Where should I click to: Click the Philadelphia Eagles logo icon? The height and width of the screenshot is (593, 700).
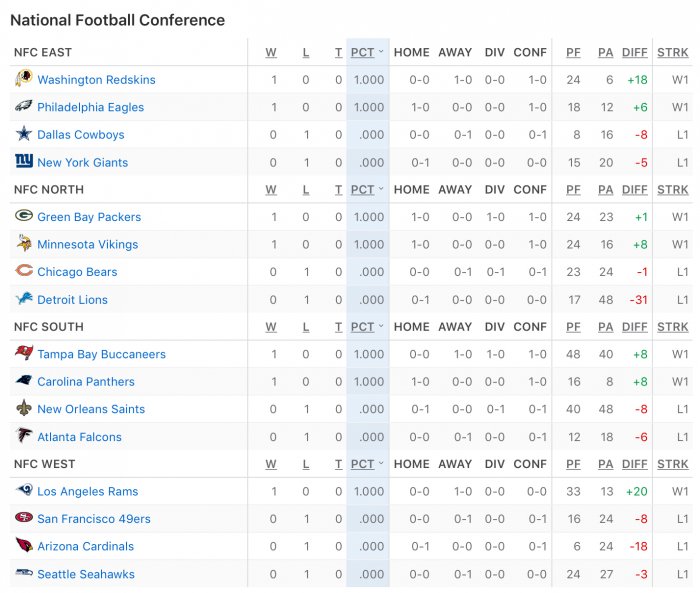(x=24, y=106)
